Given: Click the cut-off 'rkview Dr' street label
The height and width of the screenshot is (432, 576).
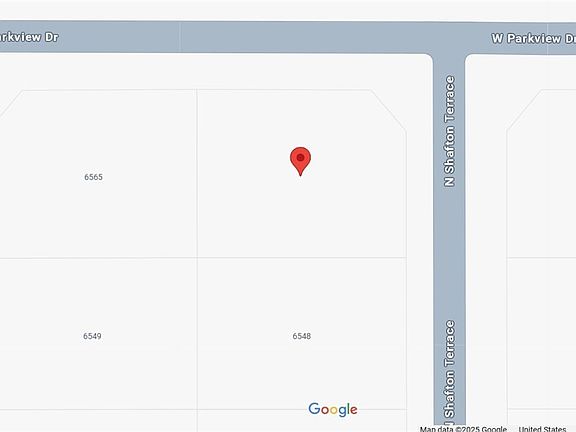Looking at the screenshot, I should [x=29, y=37].
